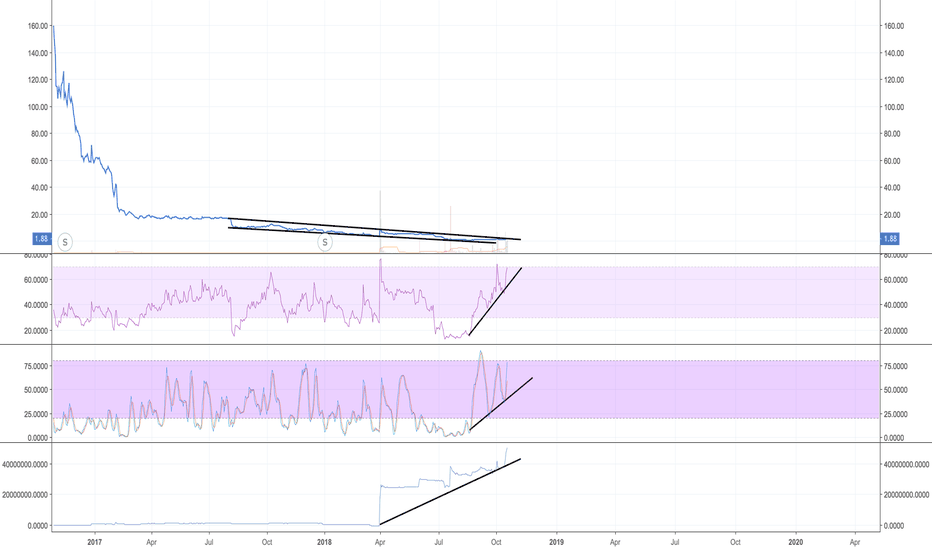The image size is (932, 550).
Task: Click the 2020 label on time axis
Action: 795,542
